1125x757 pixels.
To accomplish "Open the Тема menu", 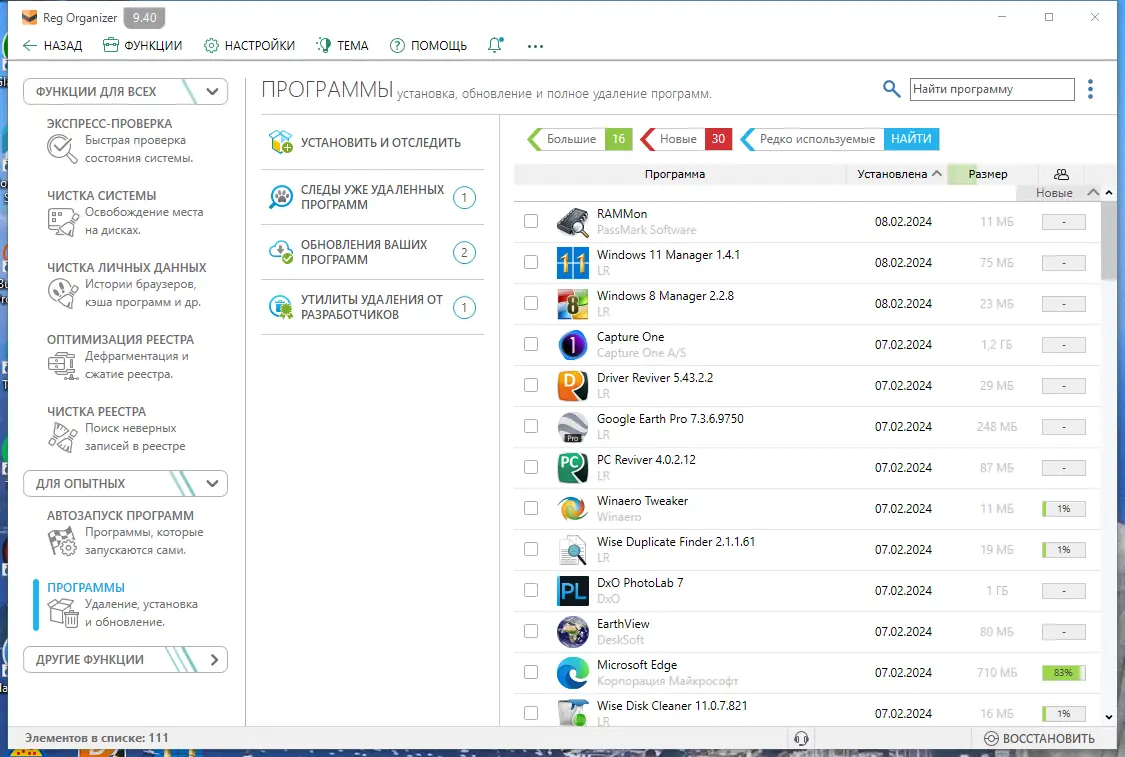I will pos(342,45).
